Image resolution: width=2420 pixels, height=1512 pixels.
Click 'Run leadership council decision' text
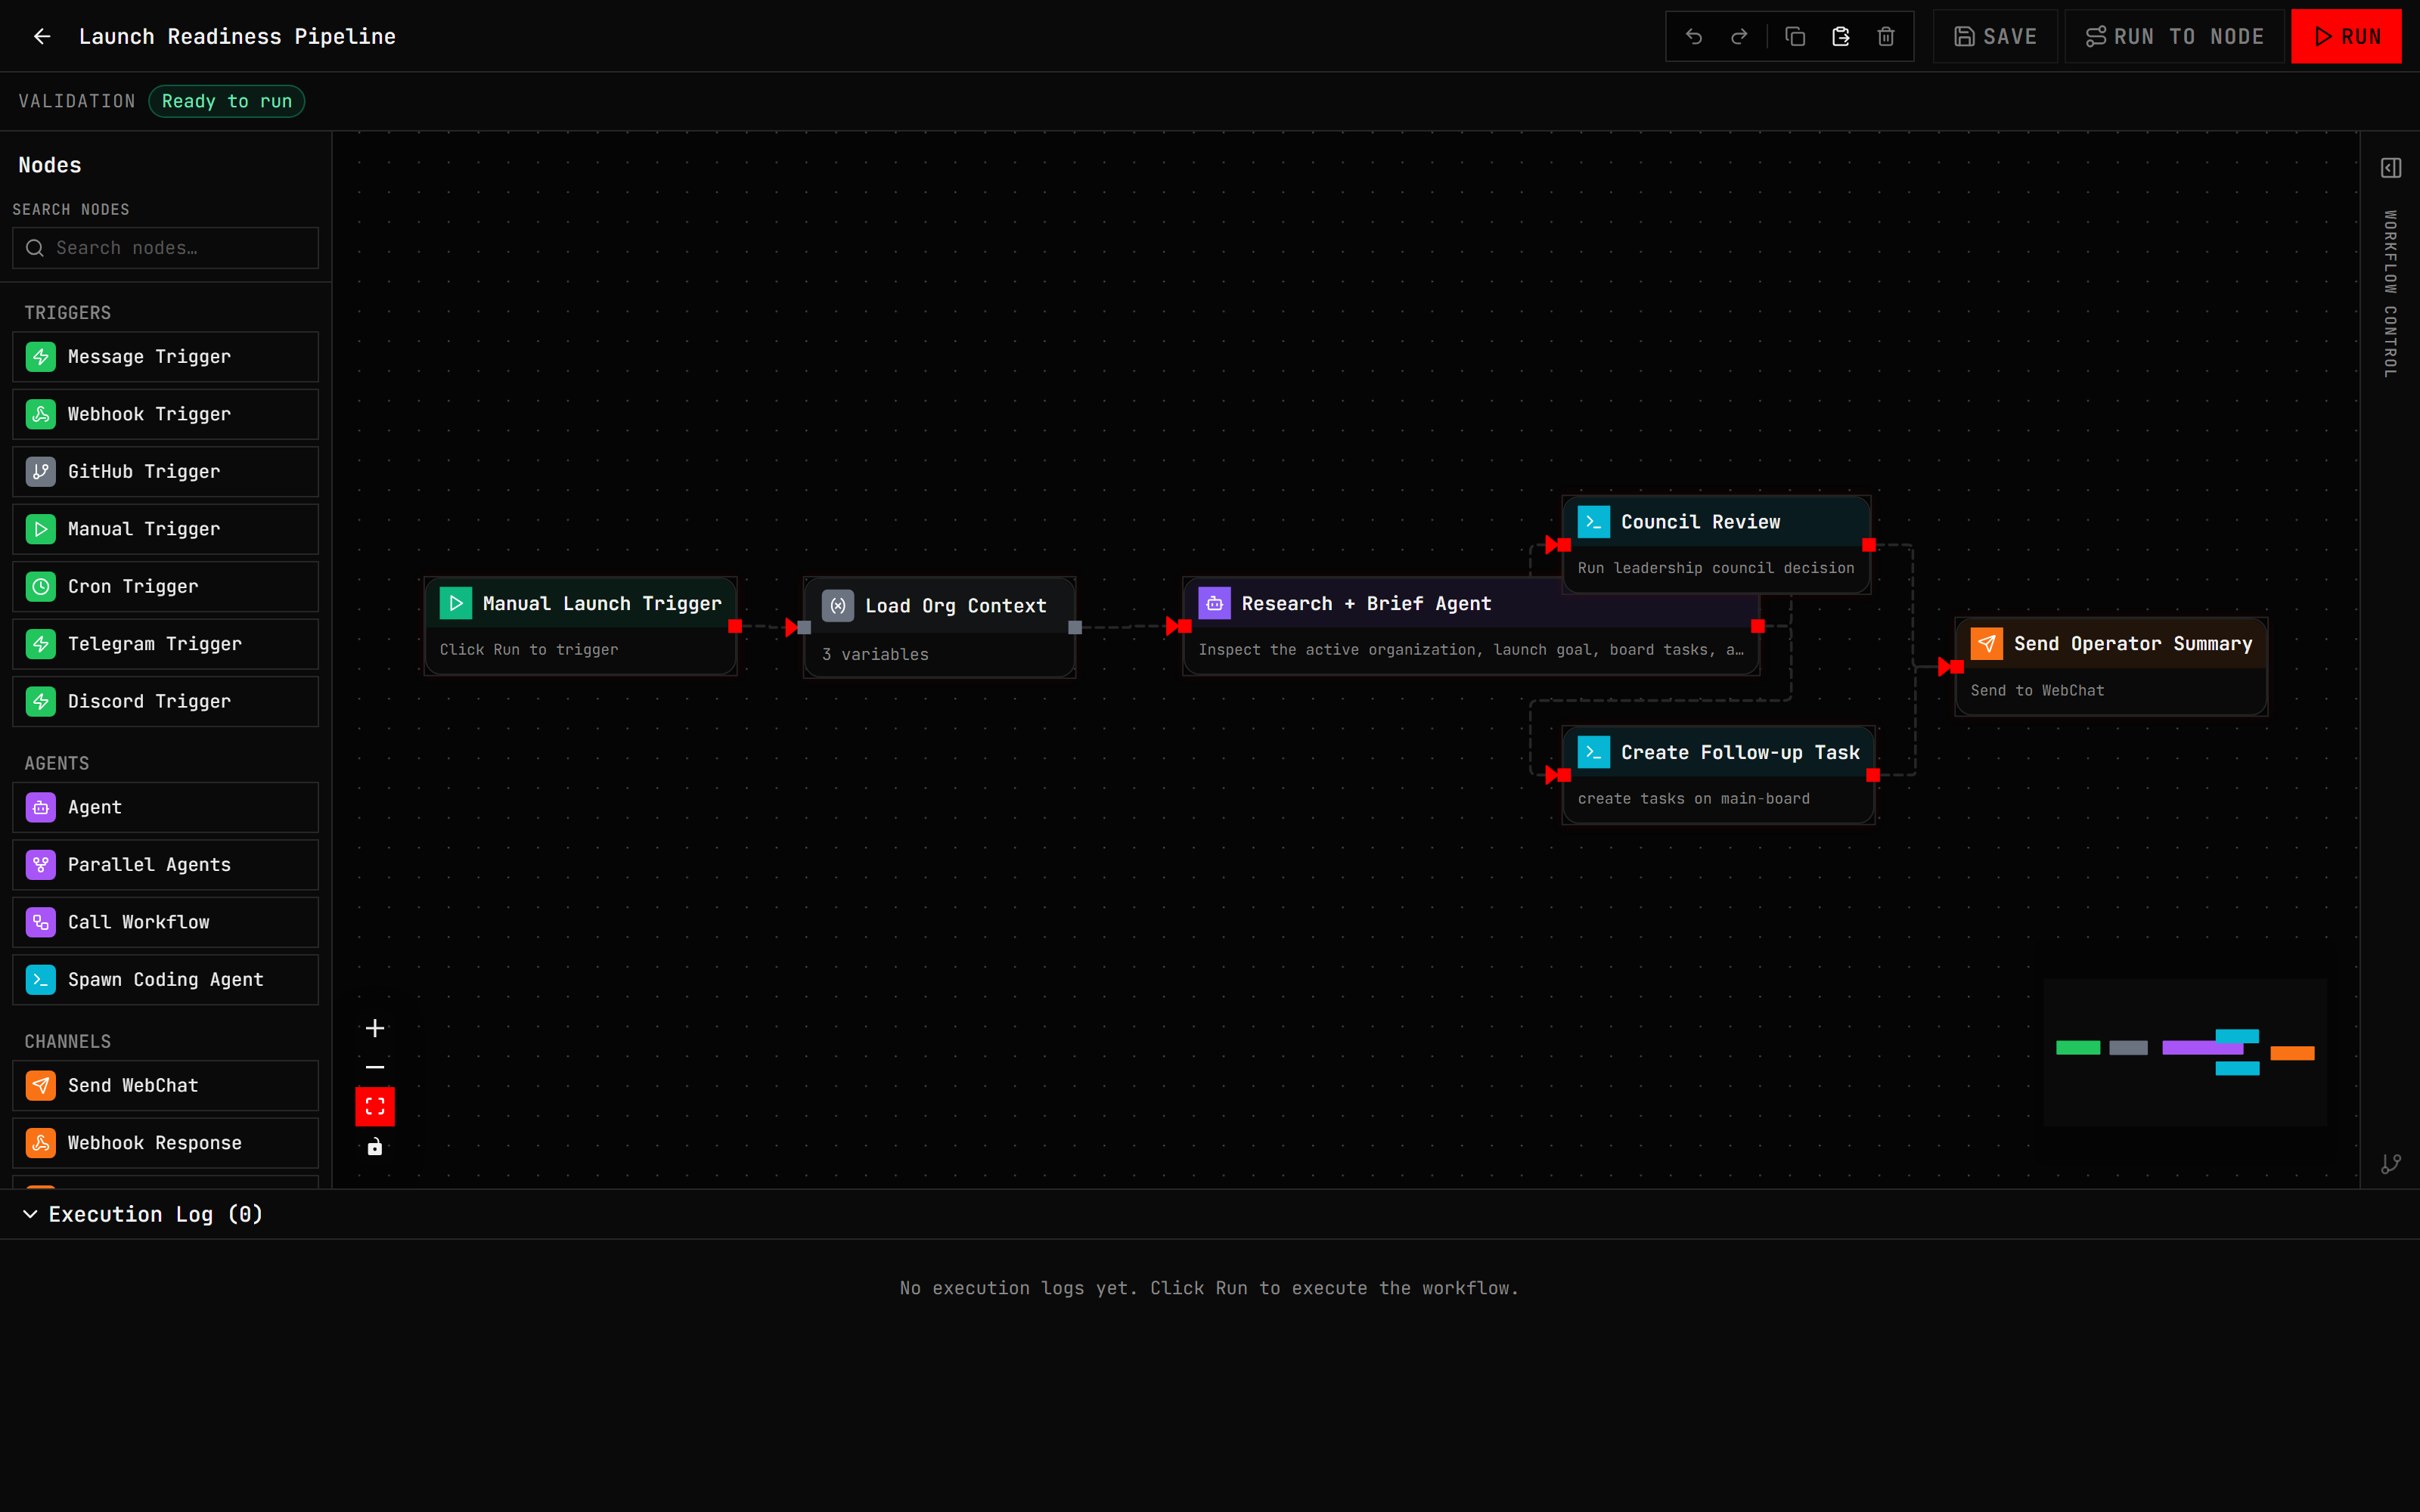pos(1715,568)
